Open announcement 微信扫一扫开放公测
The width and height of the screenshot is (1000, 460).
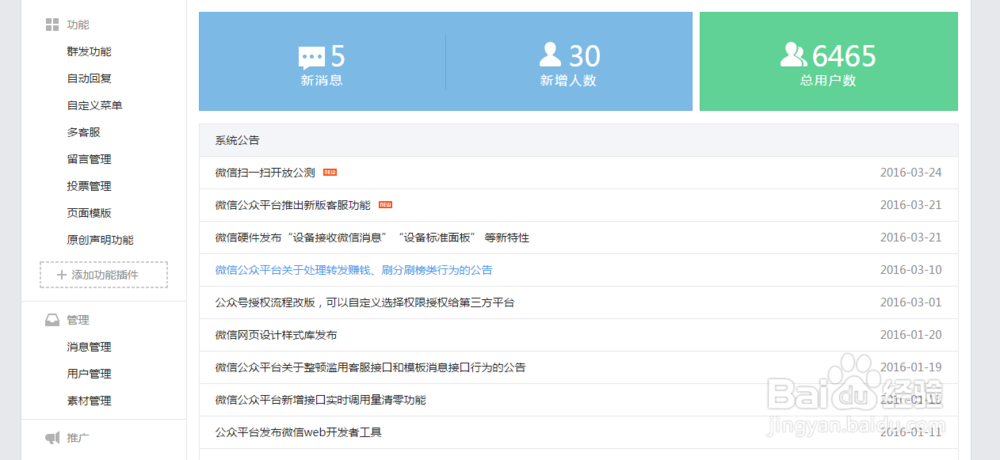click(x=265, y=172)
